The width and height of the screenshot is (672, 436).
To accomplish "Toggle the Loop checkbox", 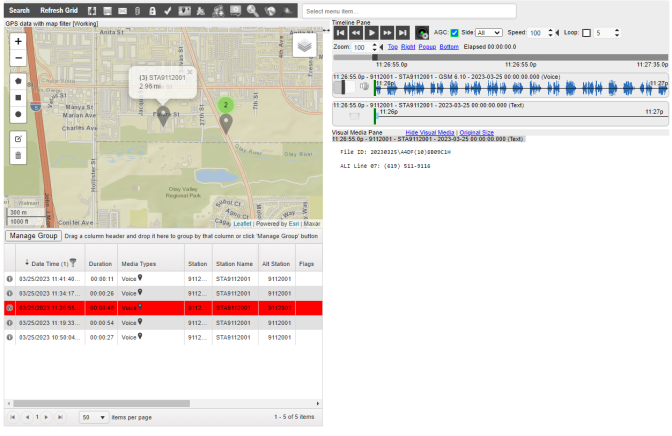I will pos(587,33).
